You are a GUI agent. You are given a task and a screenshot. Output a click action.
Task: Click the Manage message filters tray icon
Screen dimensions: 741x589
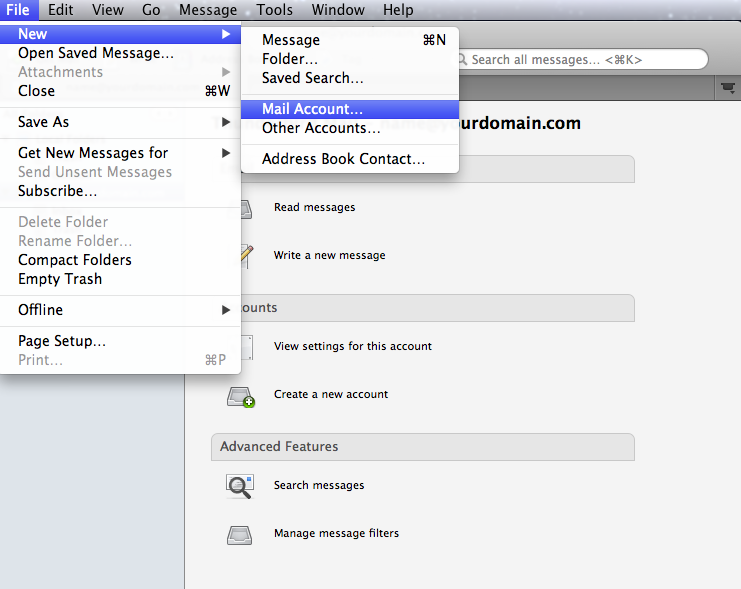coord(240,536)
